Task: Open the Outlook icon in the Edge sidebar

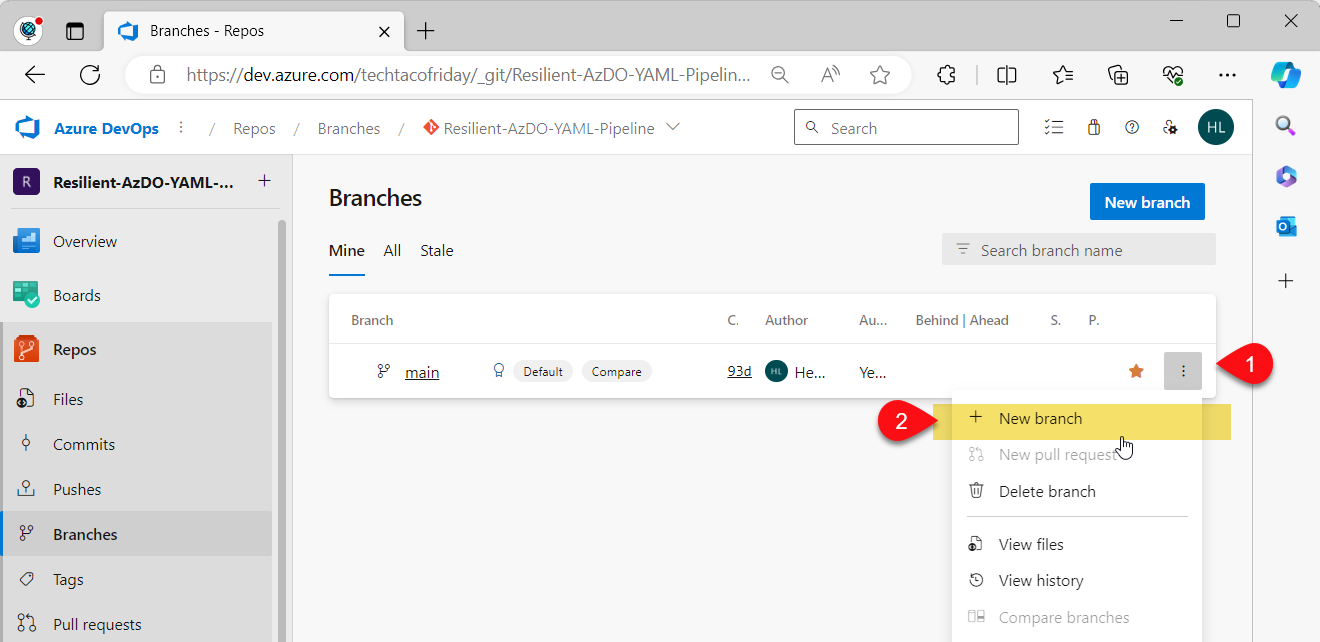Action: 1286,227
